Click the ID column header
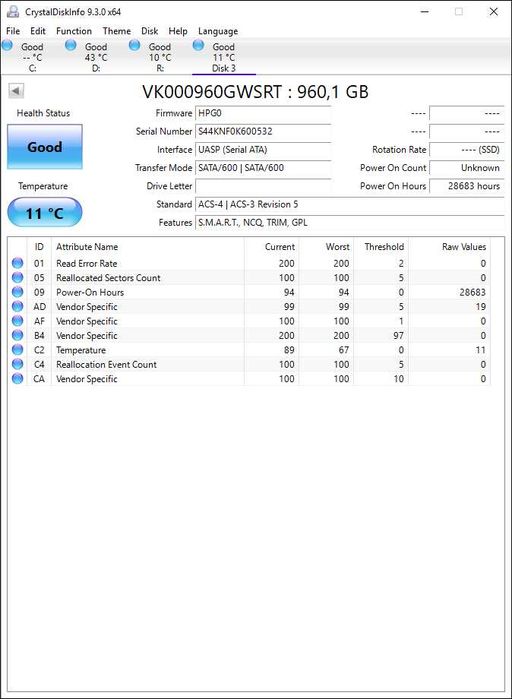 click(x=39, y=247)
